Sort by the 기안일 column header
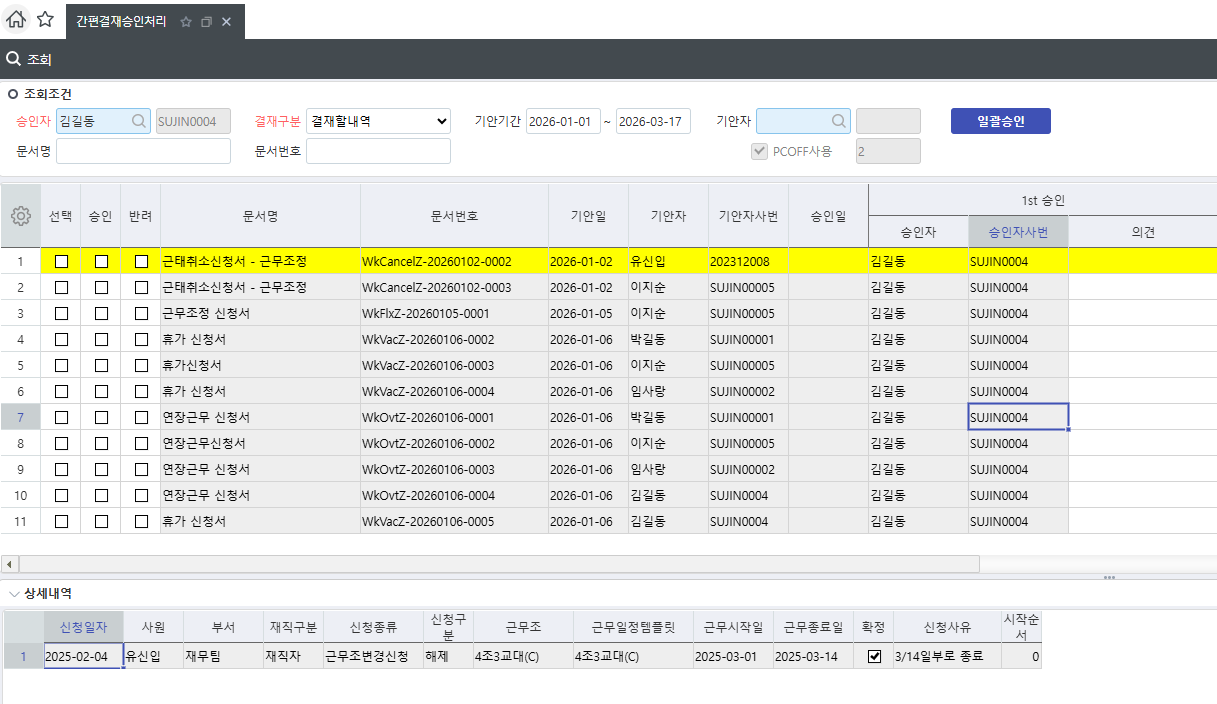The height and width of the screenshot is (704, 1217). pos(588,215)
